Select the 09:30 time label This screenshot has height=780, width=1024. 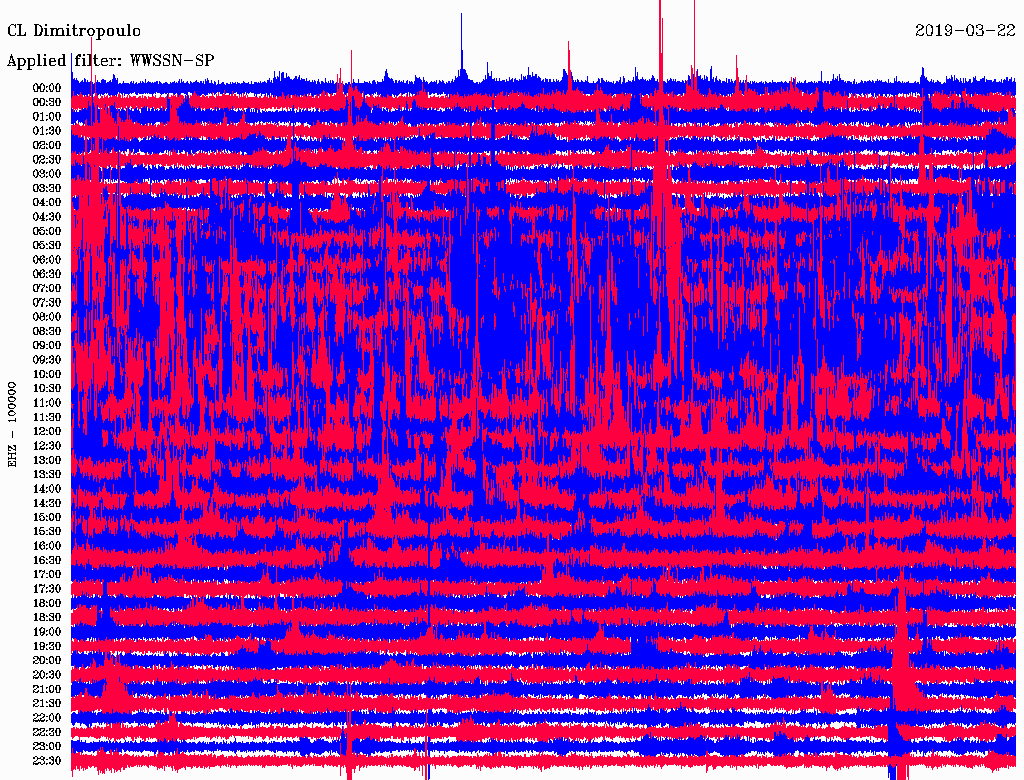(x=47, y=360)
